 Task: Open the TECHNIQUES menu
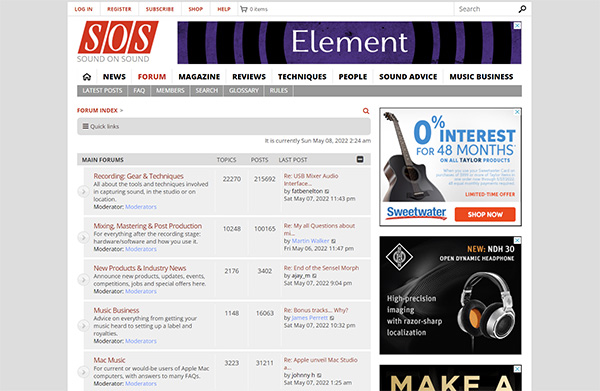(x=302, y=77)
